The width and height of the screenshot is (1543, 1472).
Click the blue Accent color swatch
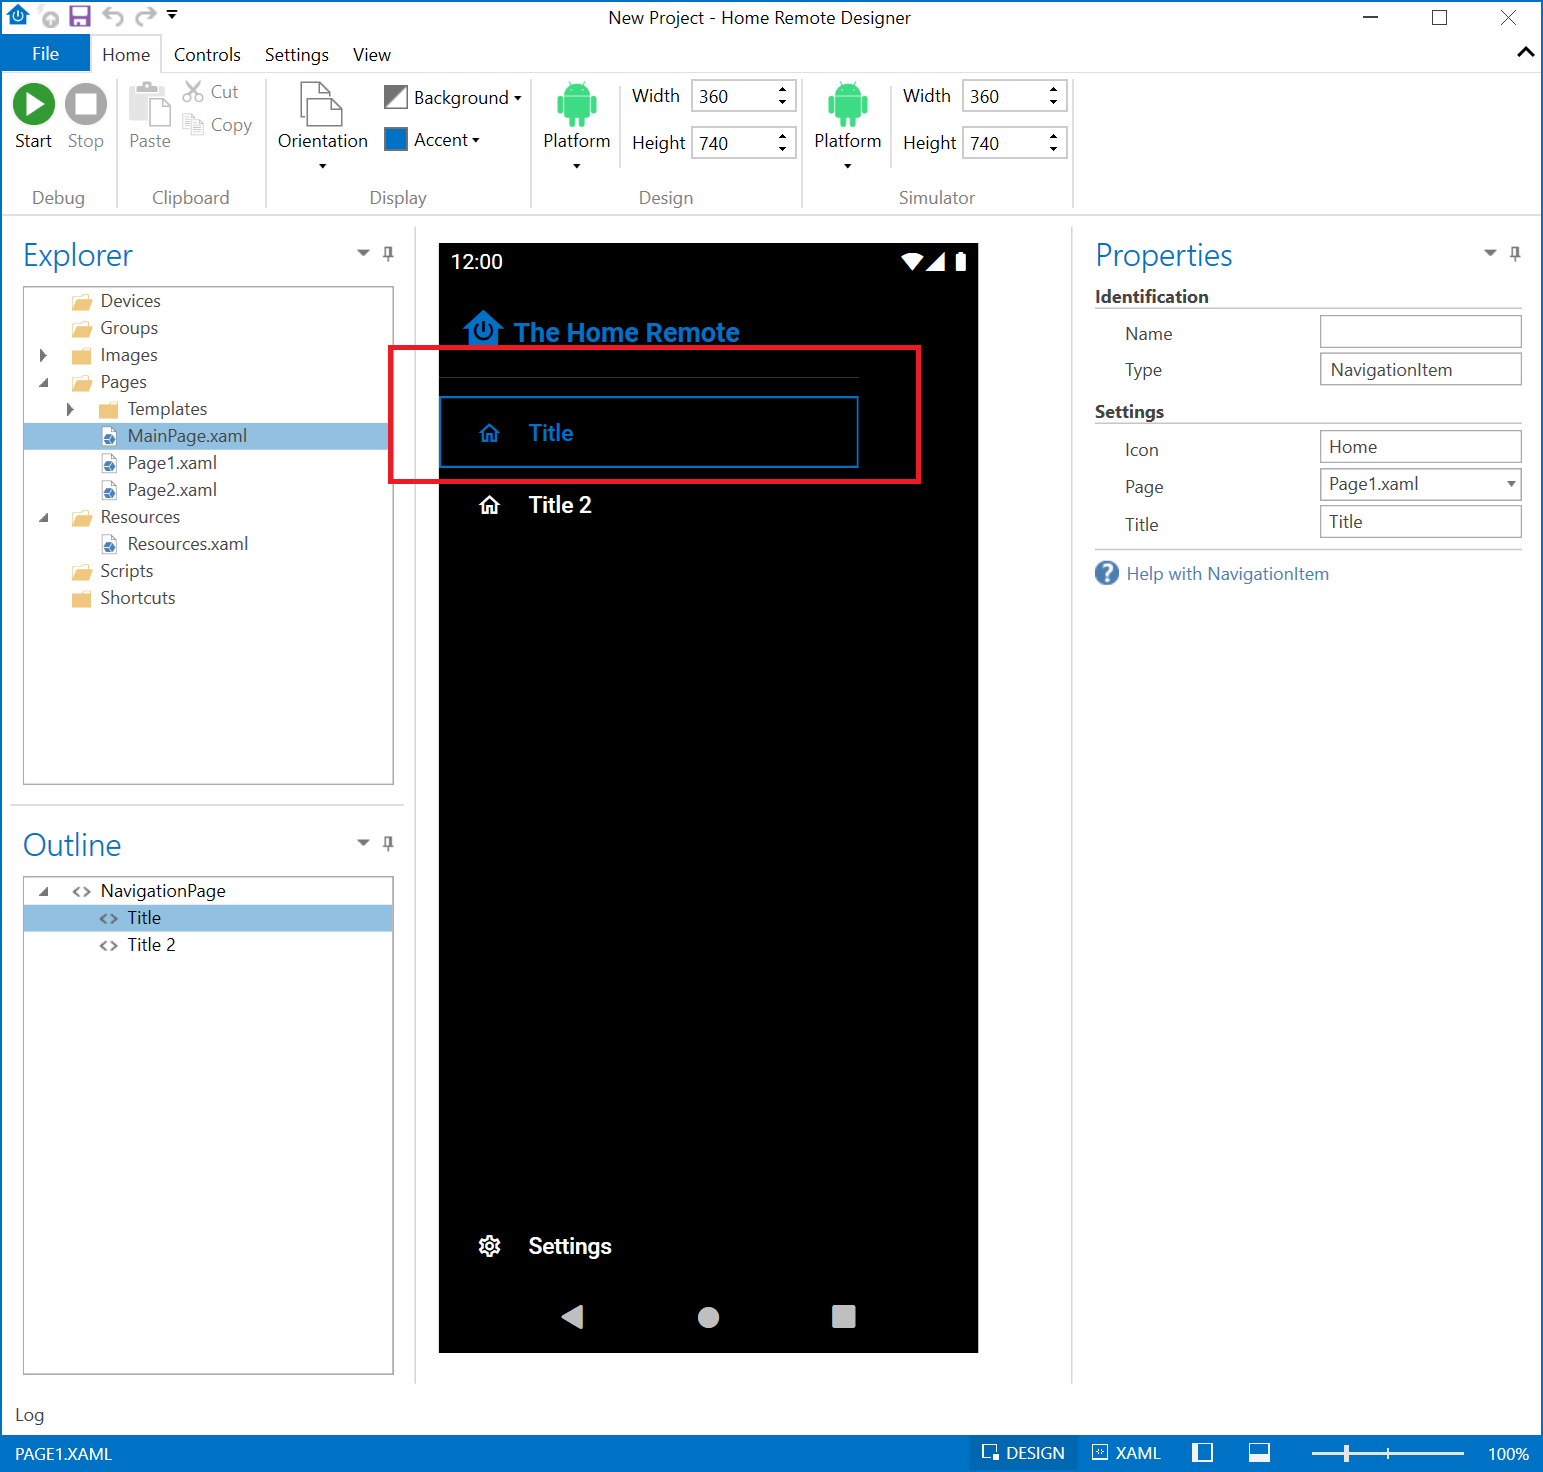[x=396, y=139]
